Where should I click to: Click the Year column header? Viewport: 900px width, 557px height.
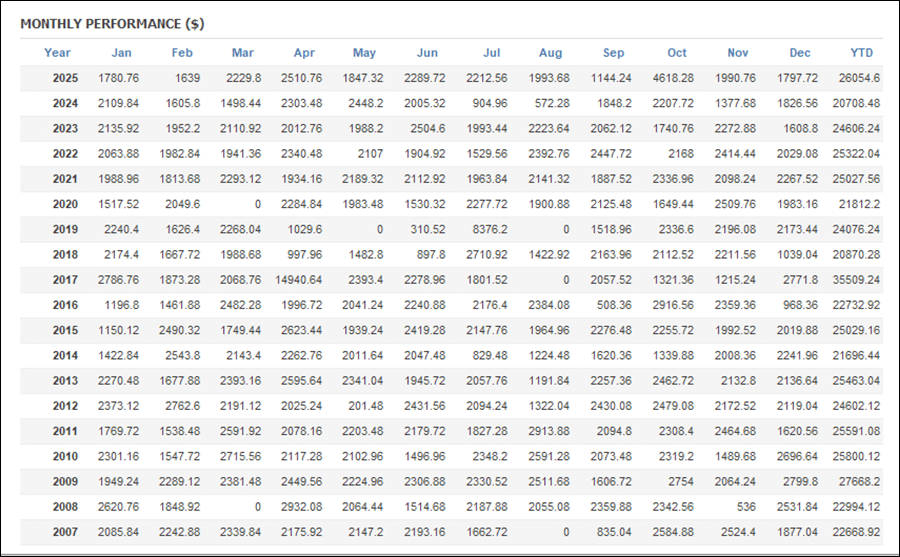(58, 53)
